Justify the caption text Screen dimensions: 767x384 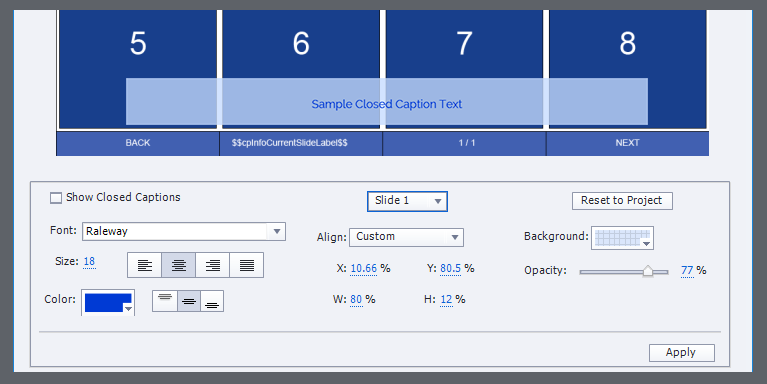(247, 265)
